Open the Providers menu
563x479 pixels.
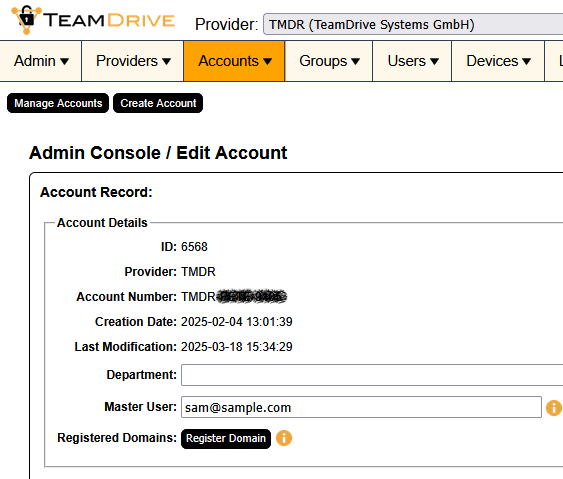pyautogui.click(x=132, y=61)
